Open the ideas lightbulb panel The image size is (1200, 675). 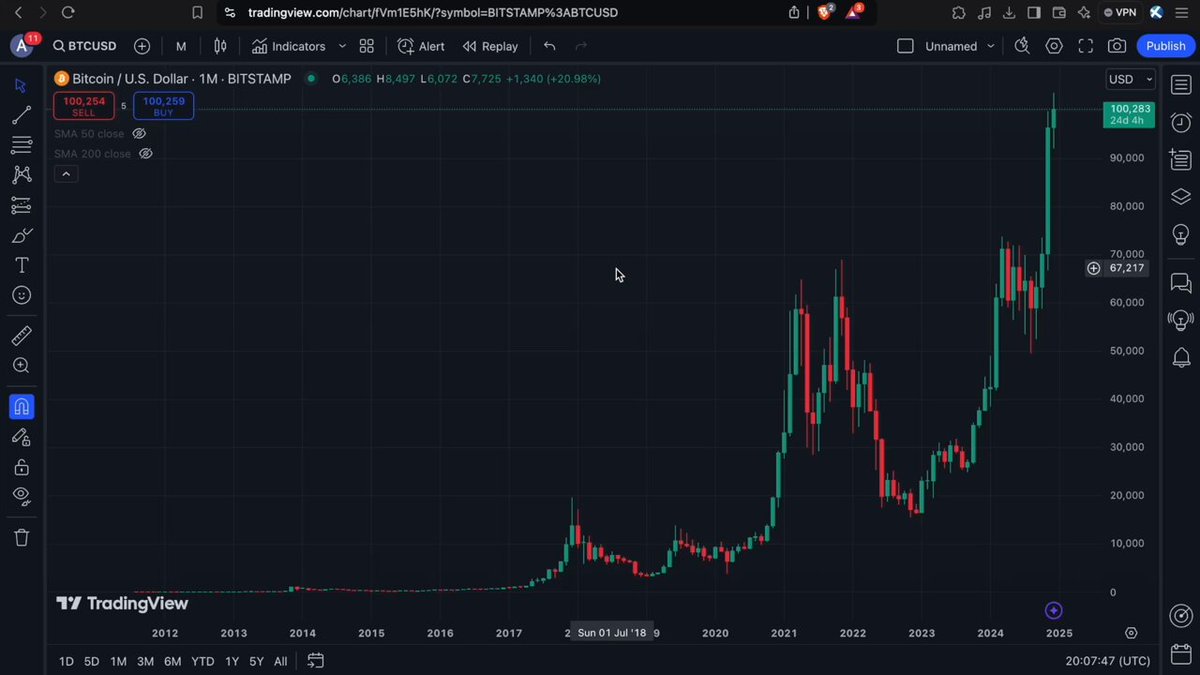1180,234
